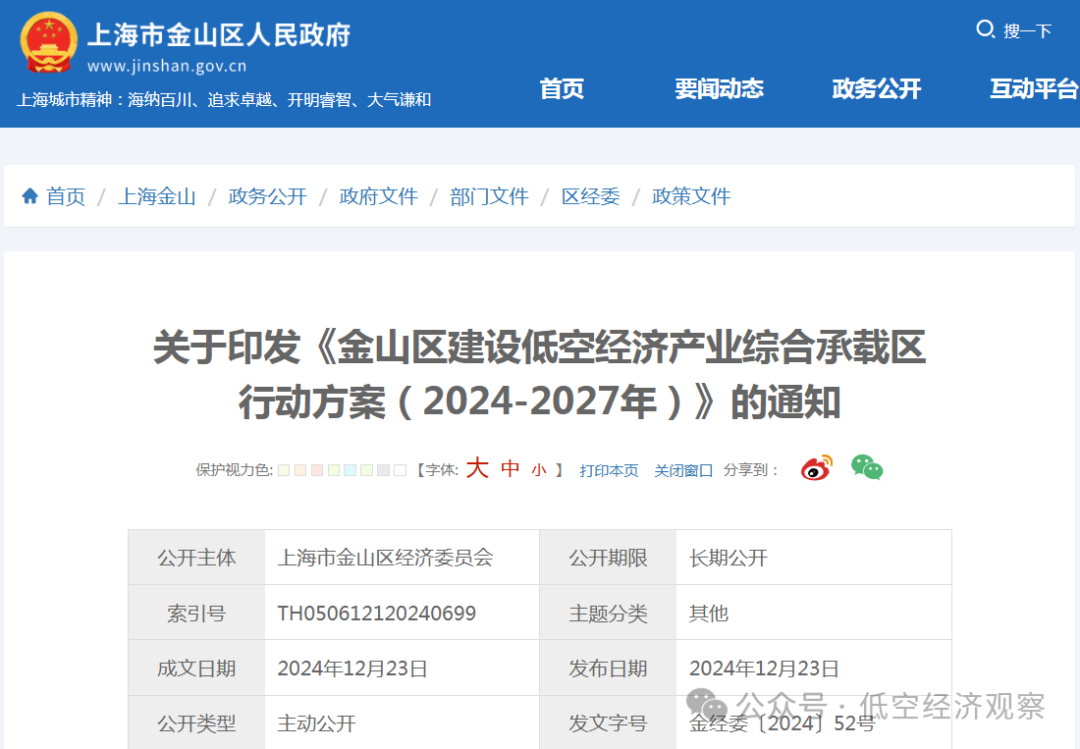This screenshot has width=1080, height=749.
Task: Select peach eye-protection color swatch
Action: point(300,470)
